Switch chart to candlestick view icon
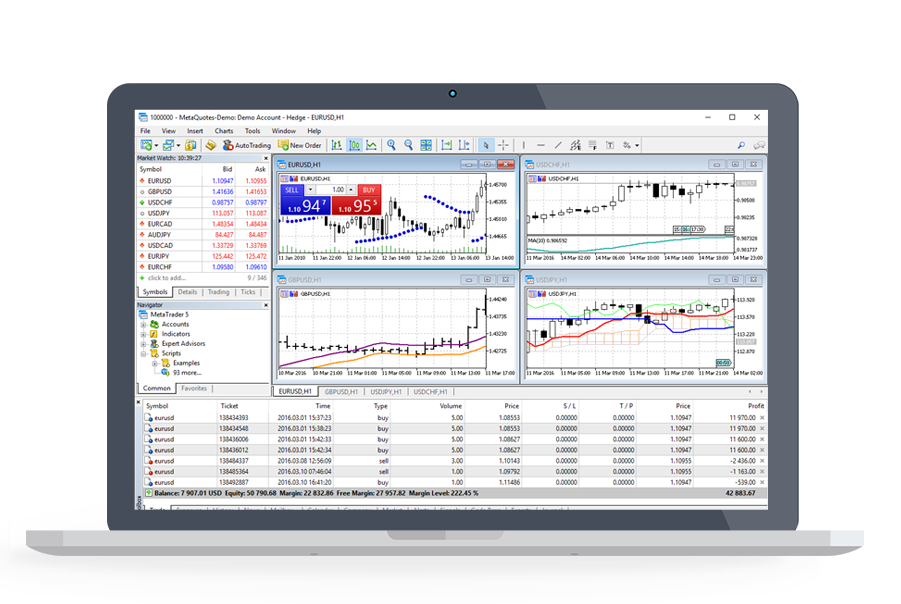Image resolution: width=901 pixels, height=604 pixels. (x=353, y=145)
